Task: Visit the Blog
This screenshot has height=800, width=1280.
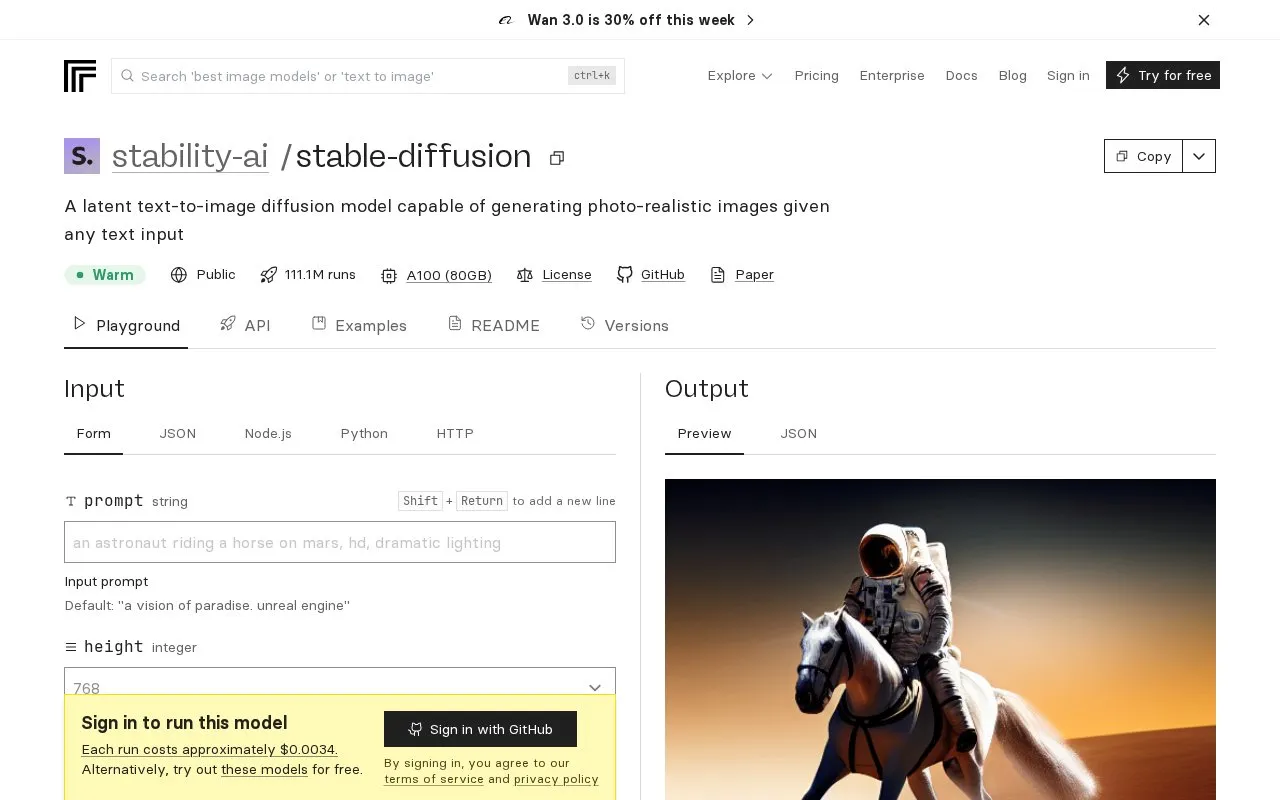Action: coord(1013,76)
